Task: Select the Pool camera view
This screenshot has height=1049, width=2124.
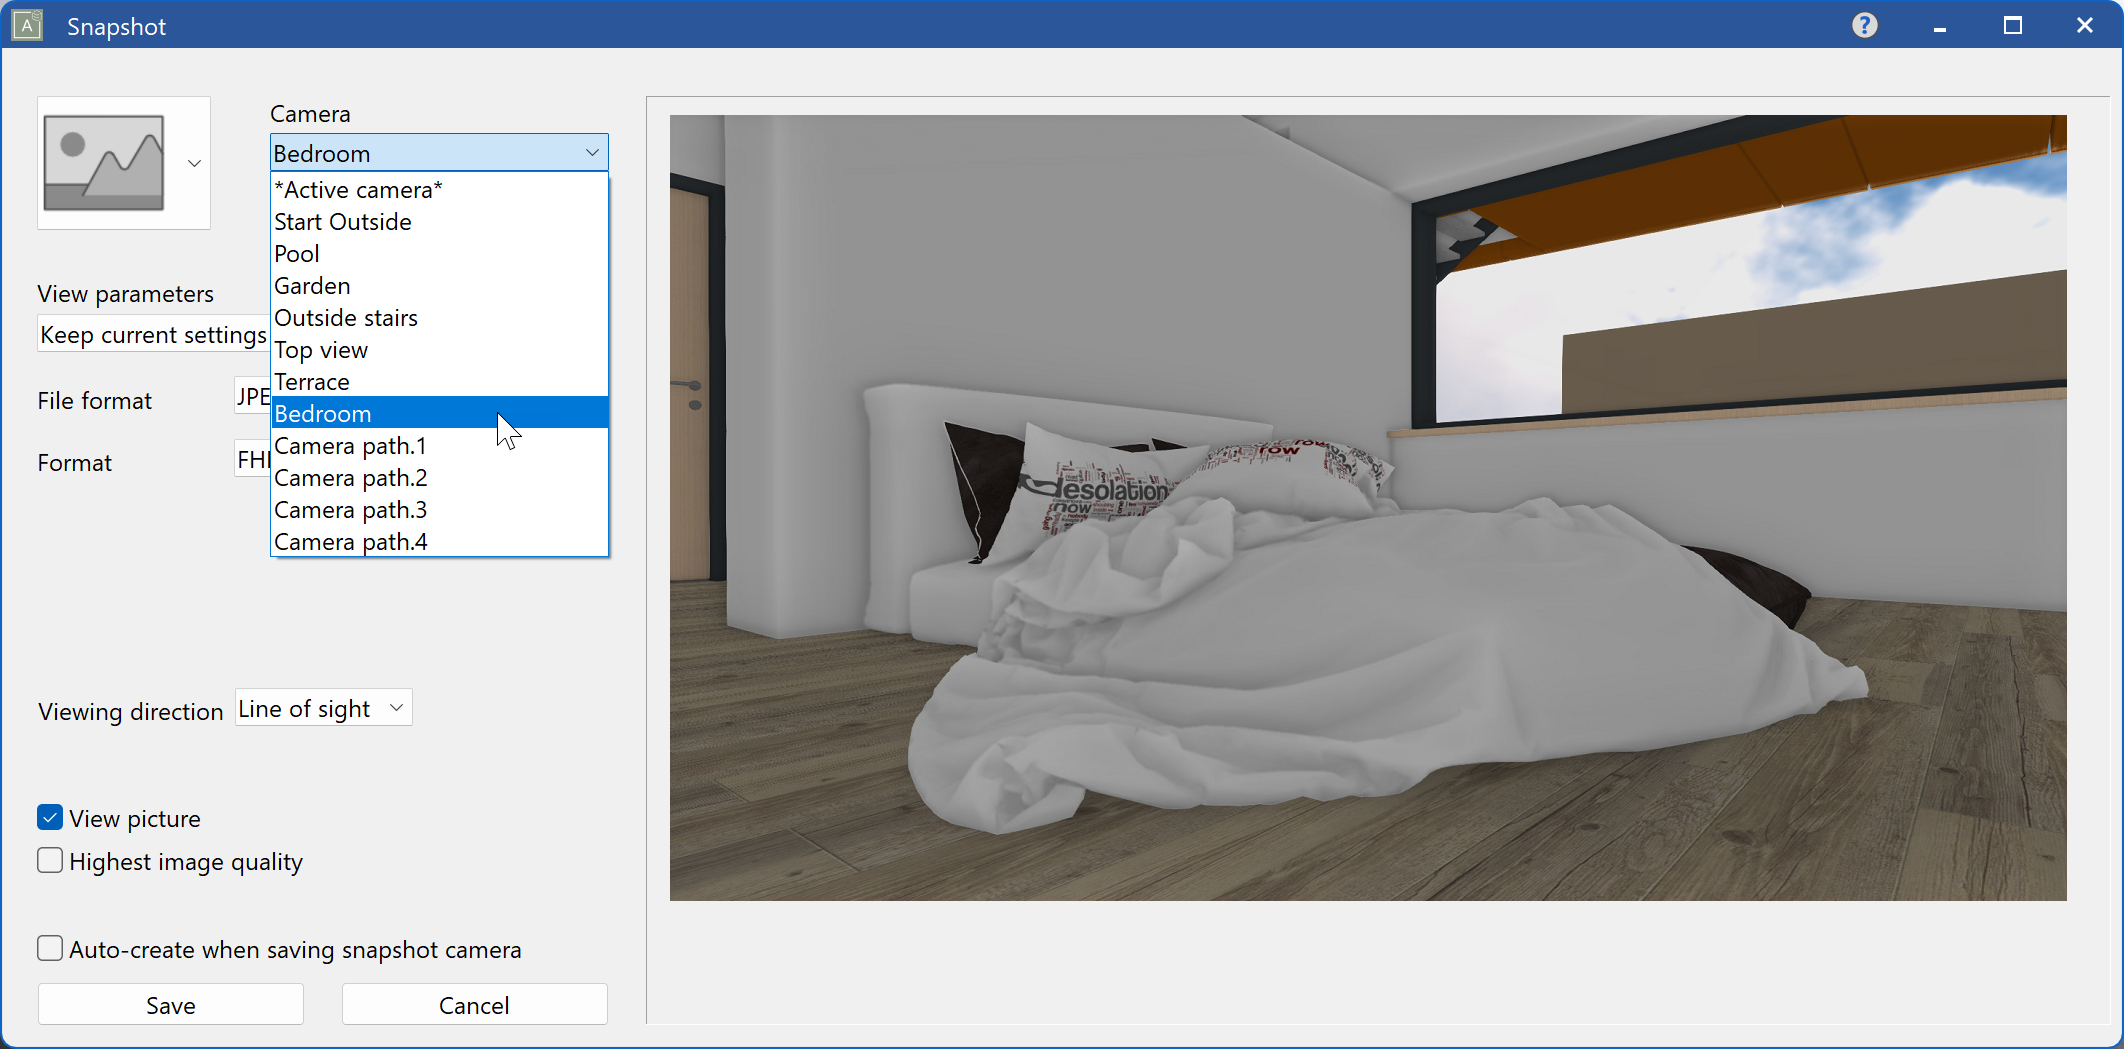Action: (296, 253)
